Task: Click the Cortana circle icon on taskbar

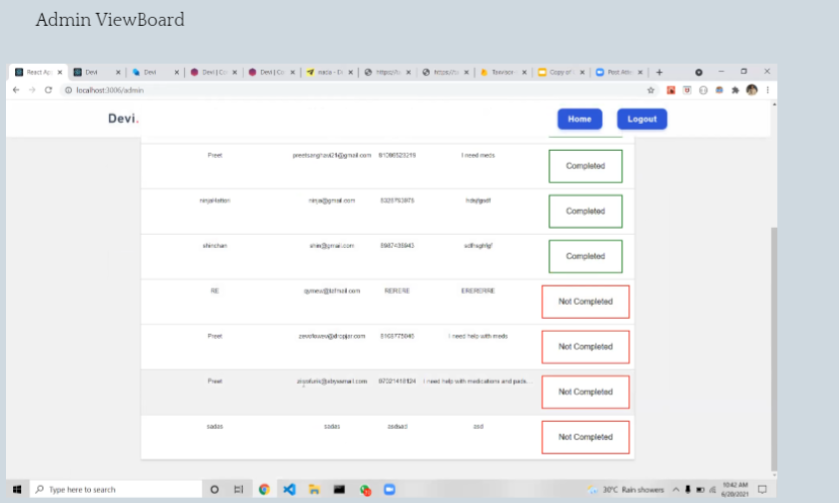Action: 214,489
